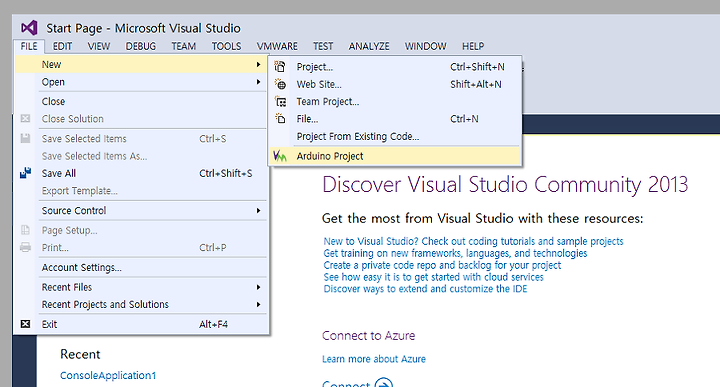The image size is (720, 387).
Task: Follow the Learn more about Azure link
Action: pyautogui.click(x=374, y=359)
